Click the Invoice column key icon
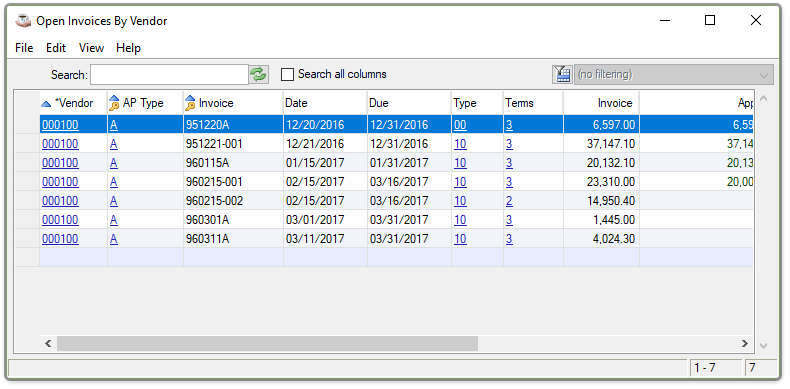The width and height of the screenshot is (790, 389). [190, 103]
